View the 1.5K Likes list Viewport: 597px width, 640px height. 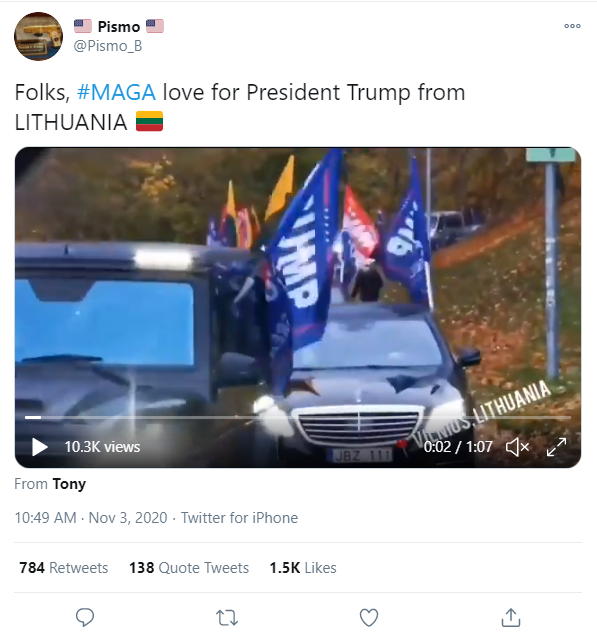[x=303, y=568]
